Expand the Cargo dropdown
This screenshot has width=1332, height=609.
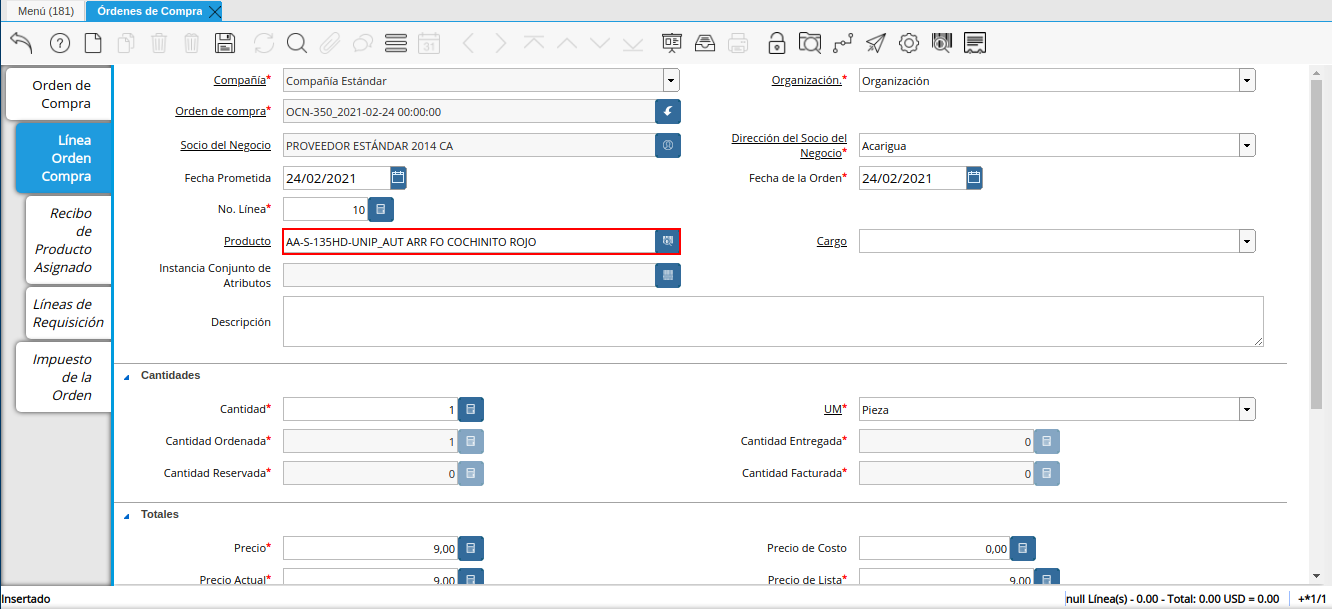(1247, 241)
